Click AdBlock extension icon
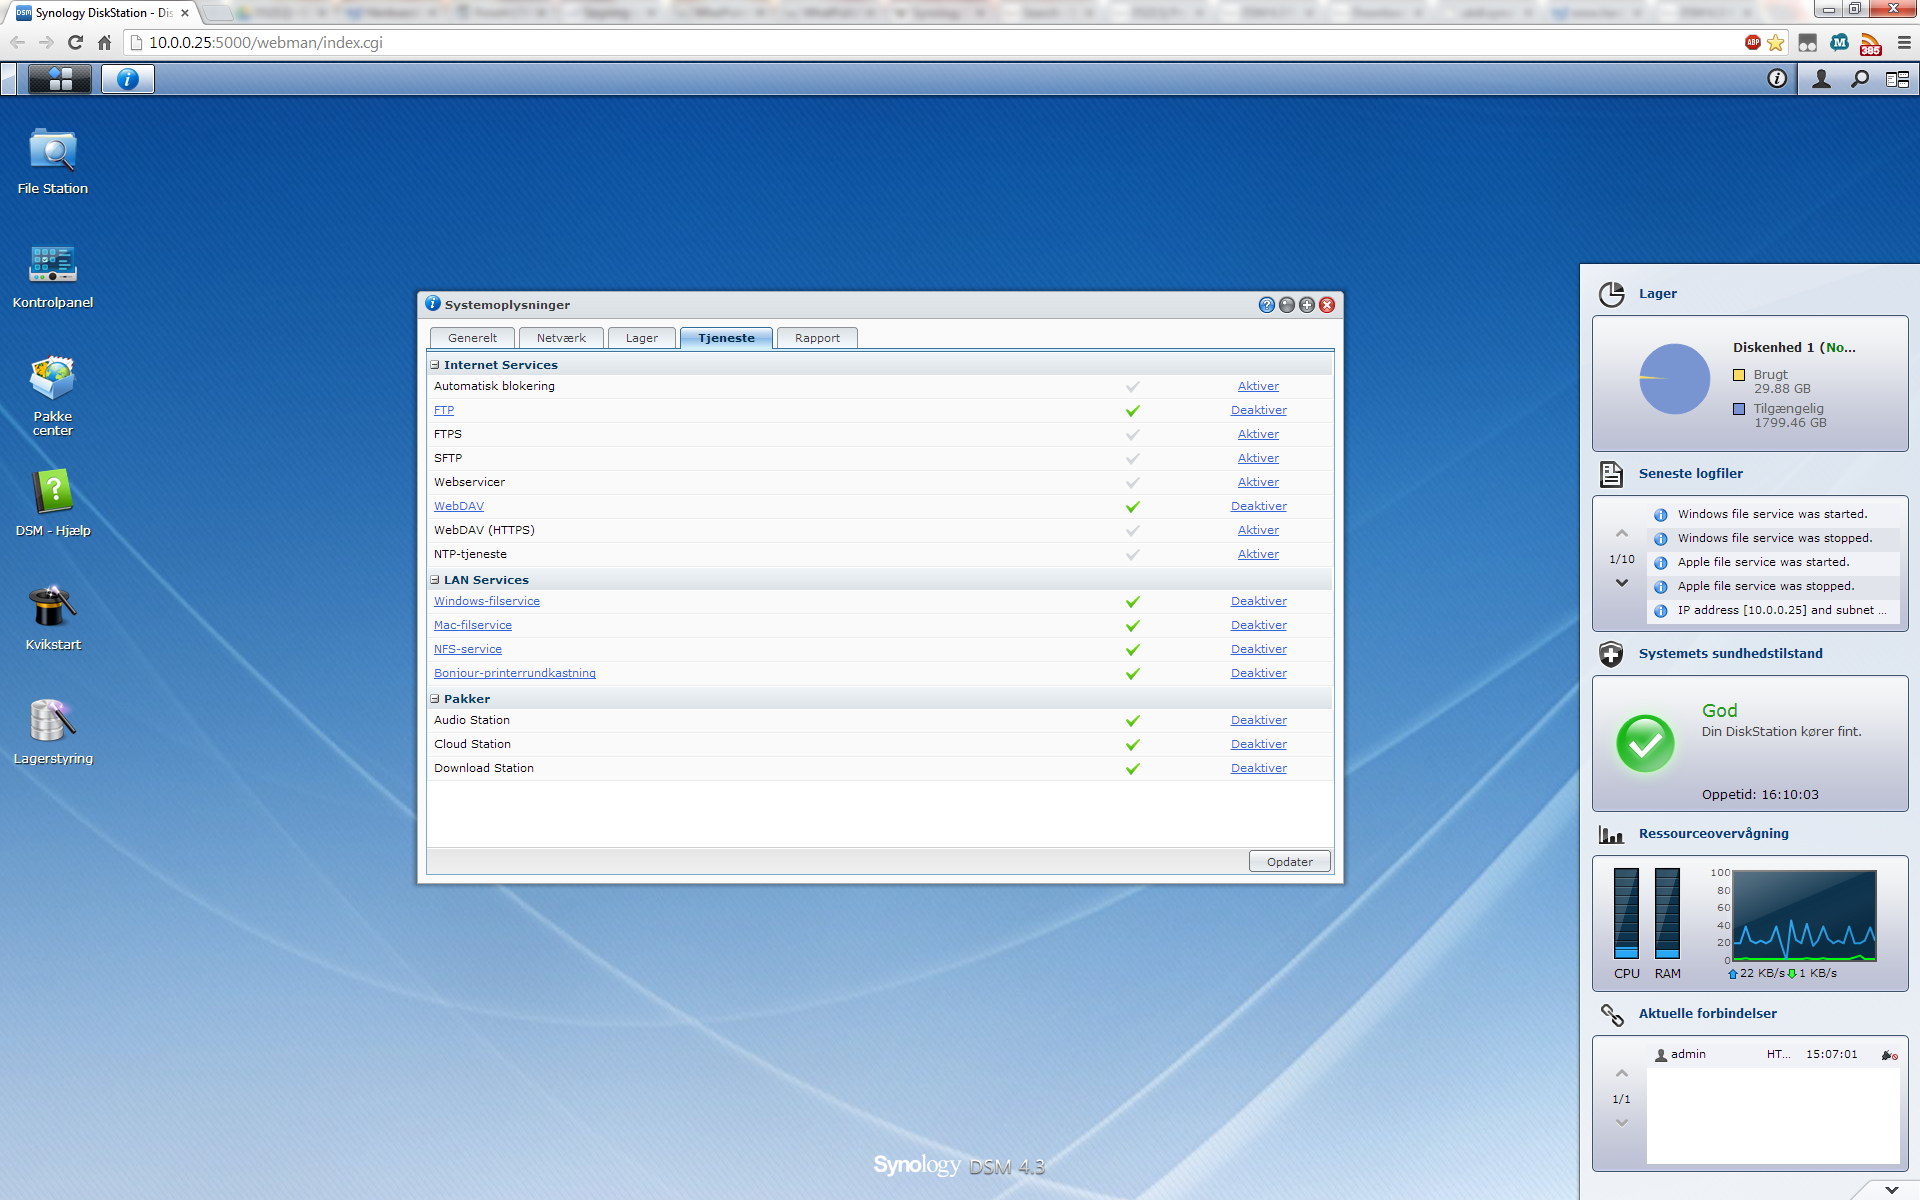This screenshot has width=1920, height=1200. click(x=1753, y=42)
